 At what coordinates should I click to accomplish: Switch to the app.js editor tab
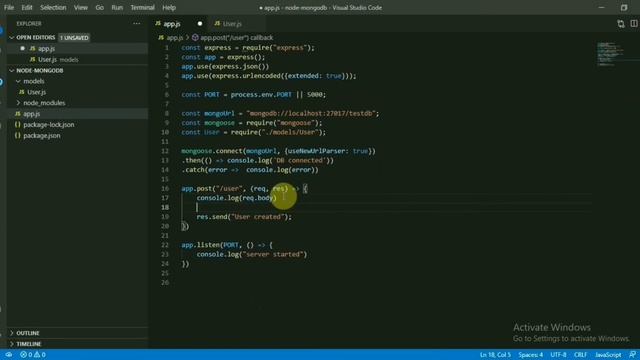pyautogui.click(x=179, y=24)
